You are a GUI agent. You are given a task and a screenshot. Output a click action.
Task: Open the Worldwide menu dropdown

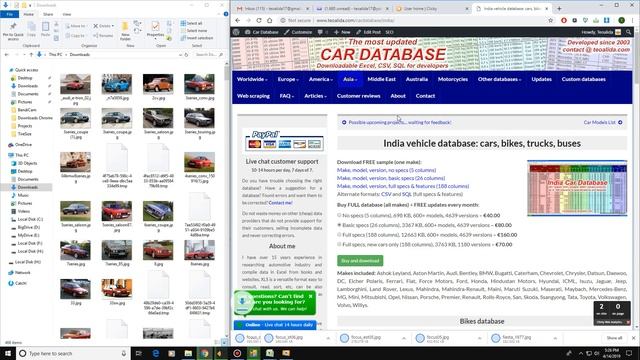tap(252, 79)
